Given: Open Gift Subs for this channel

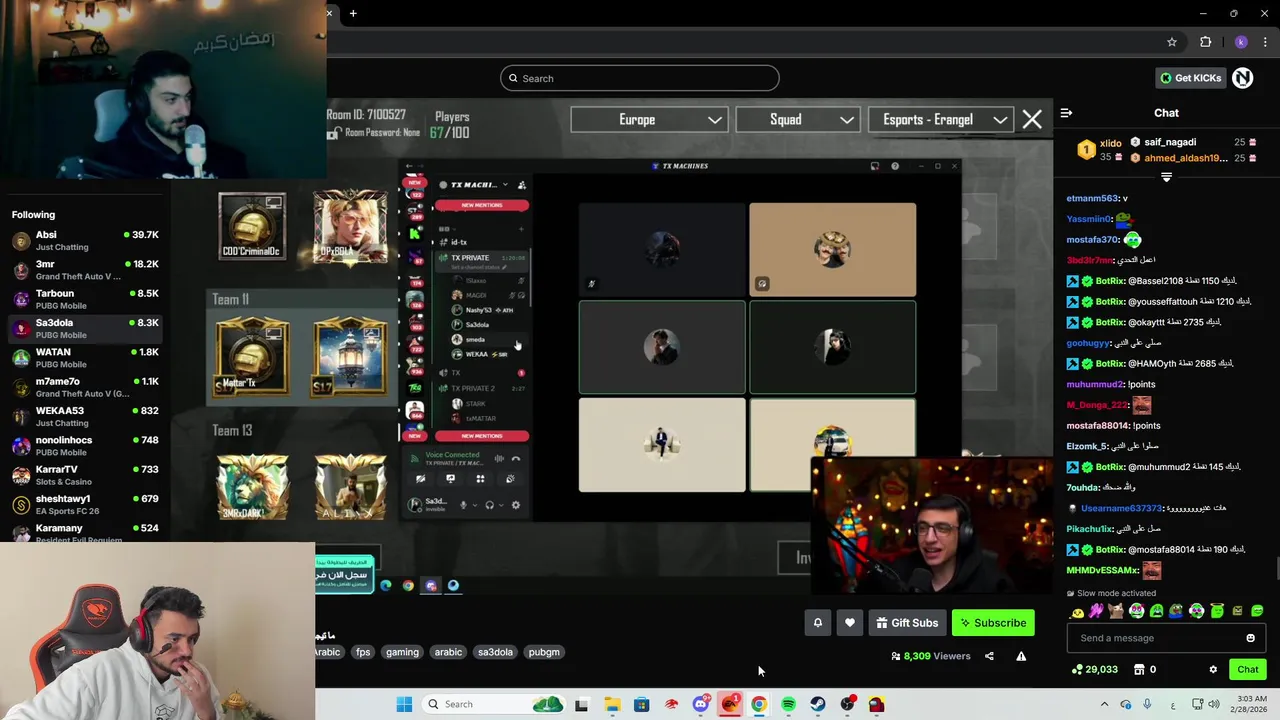Looking at the screenshot, I should point(907,623).
